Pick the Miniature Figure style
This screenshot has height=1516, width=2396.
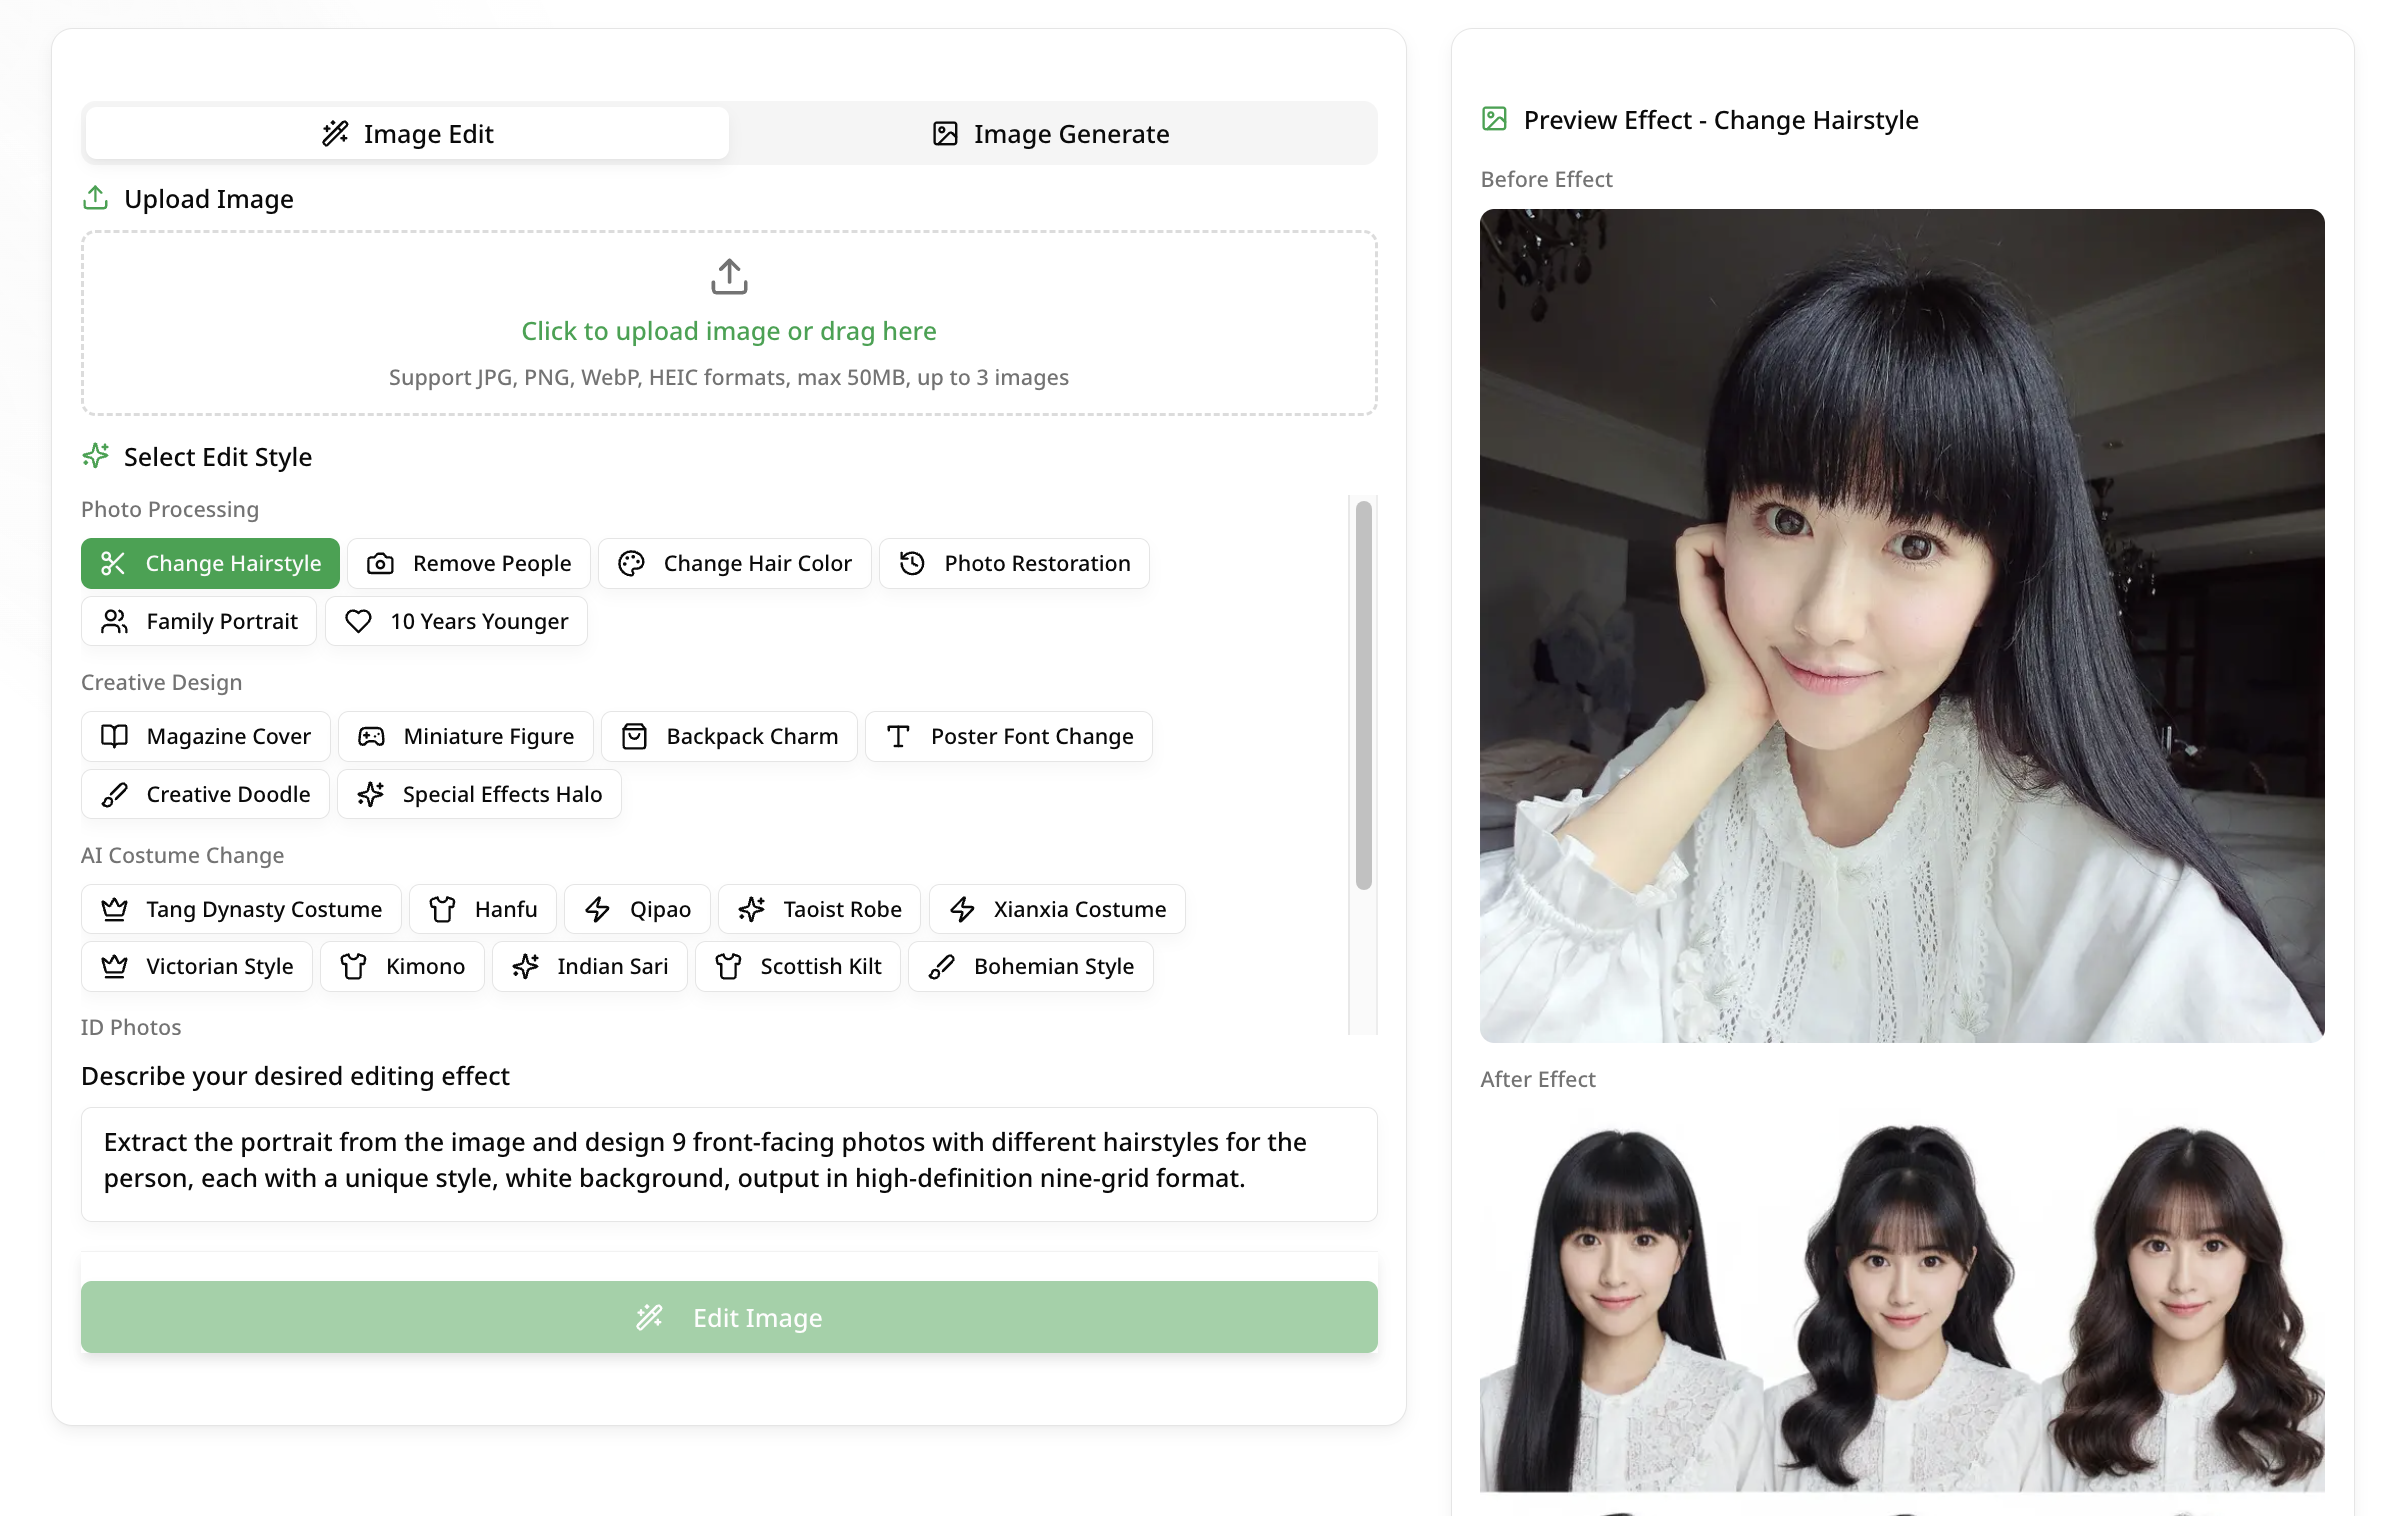[465, 736]
